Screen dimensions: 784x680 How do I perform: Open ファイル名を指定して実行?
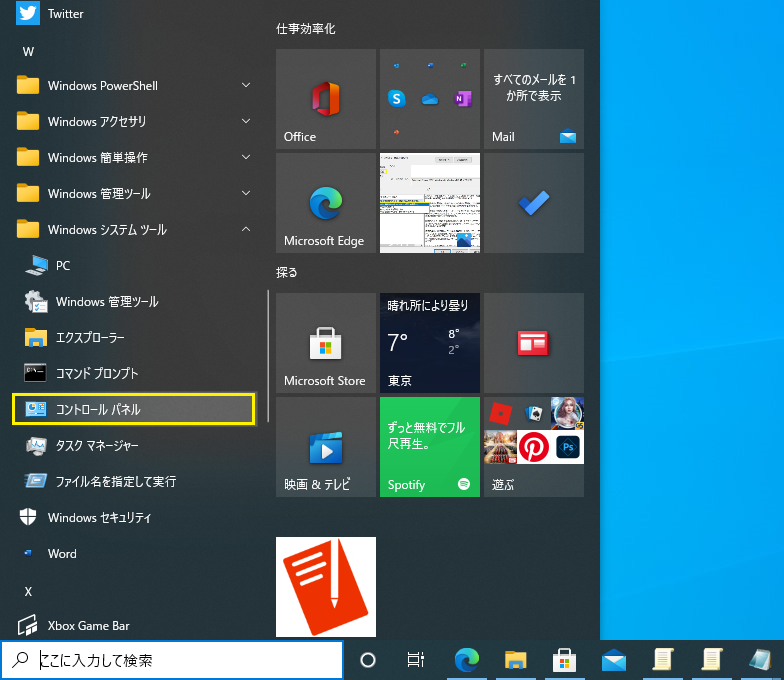point(134,482)
